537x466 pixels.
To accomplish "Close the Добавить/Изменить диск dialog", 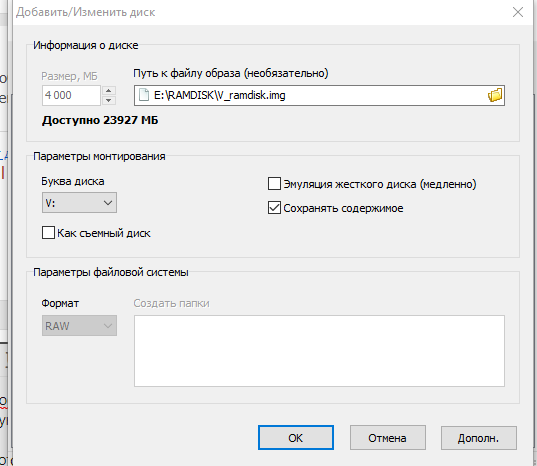I will (x=518, y=12).
